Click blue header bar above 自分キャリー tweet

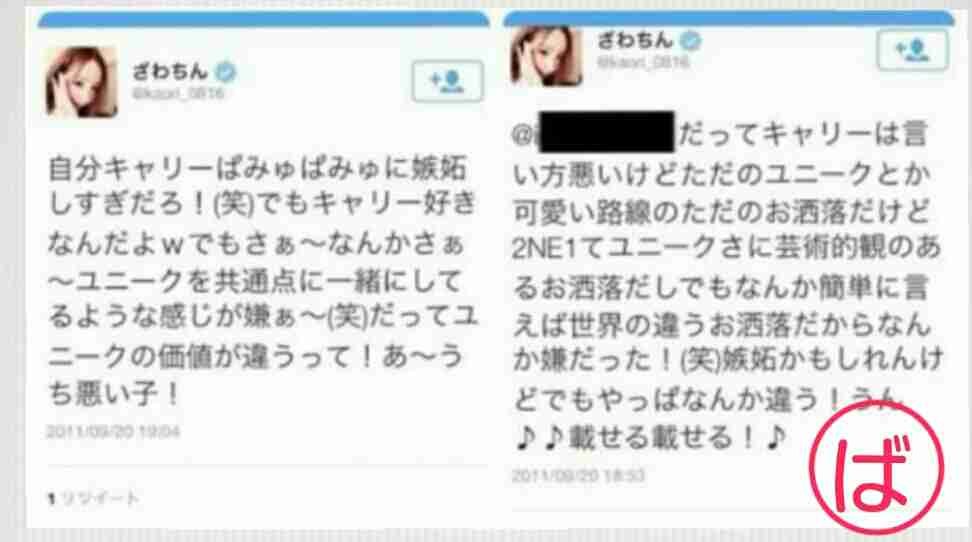(x=263, y=20)
